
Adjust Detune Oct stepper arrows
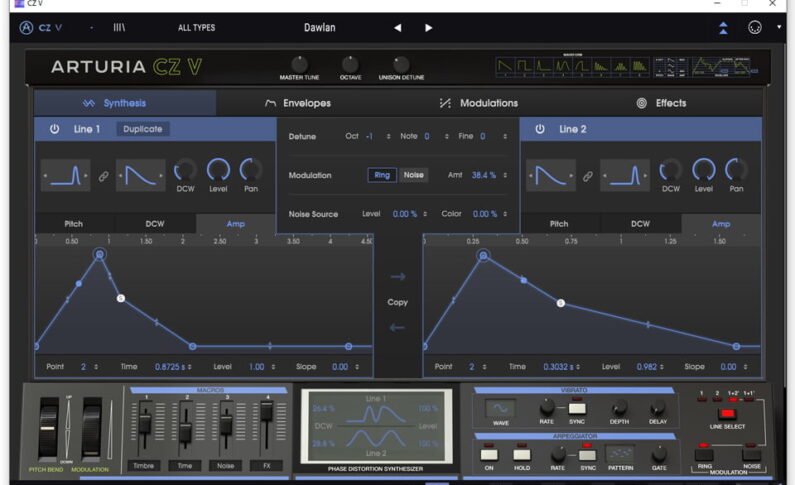click(388, 136)
